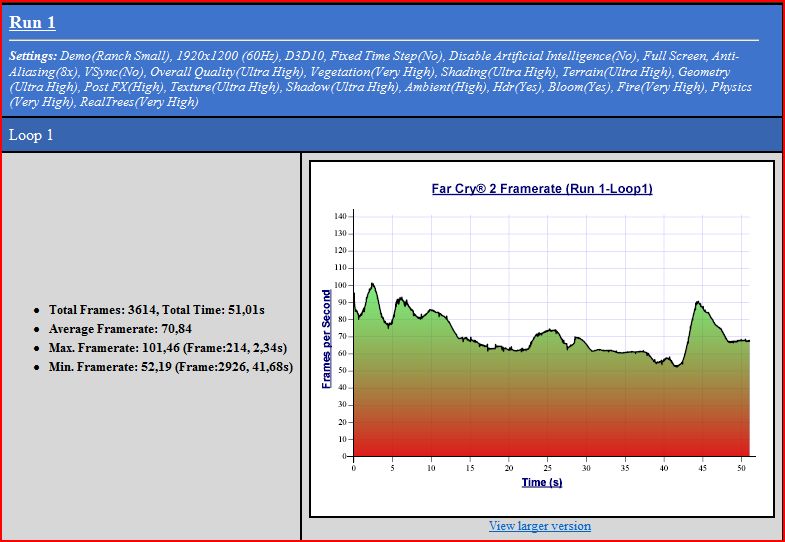Click the 'Demo(Ranch Small)' setting text
This screenshot has width=785, height=542.
tap(117, 56)
